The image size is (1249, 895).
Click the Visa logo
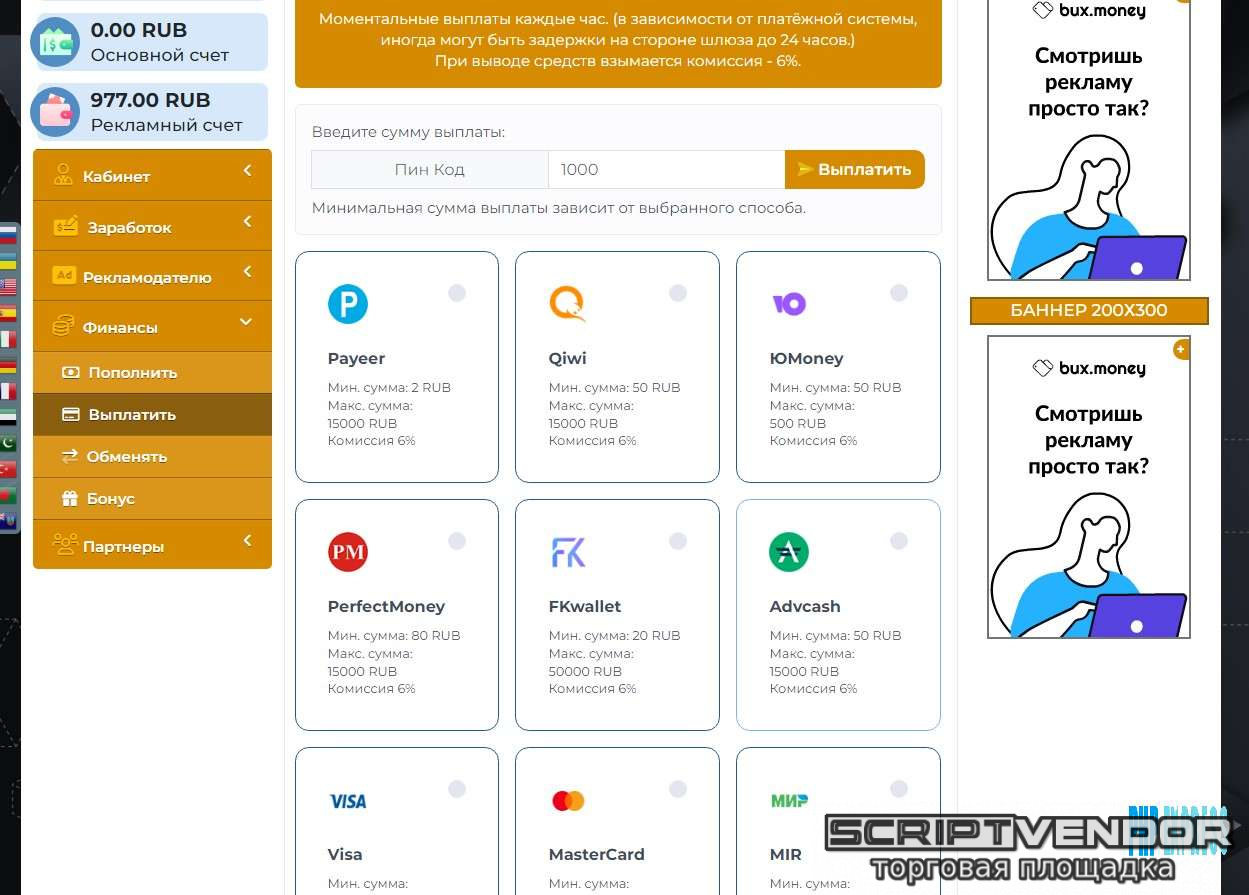[x=348, y=801]
